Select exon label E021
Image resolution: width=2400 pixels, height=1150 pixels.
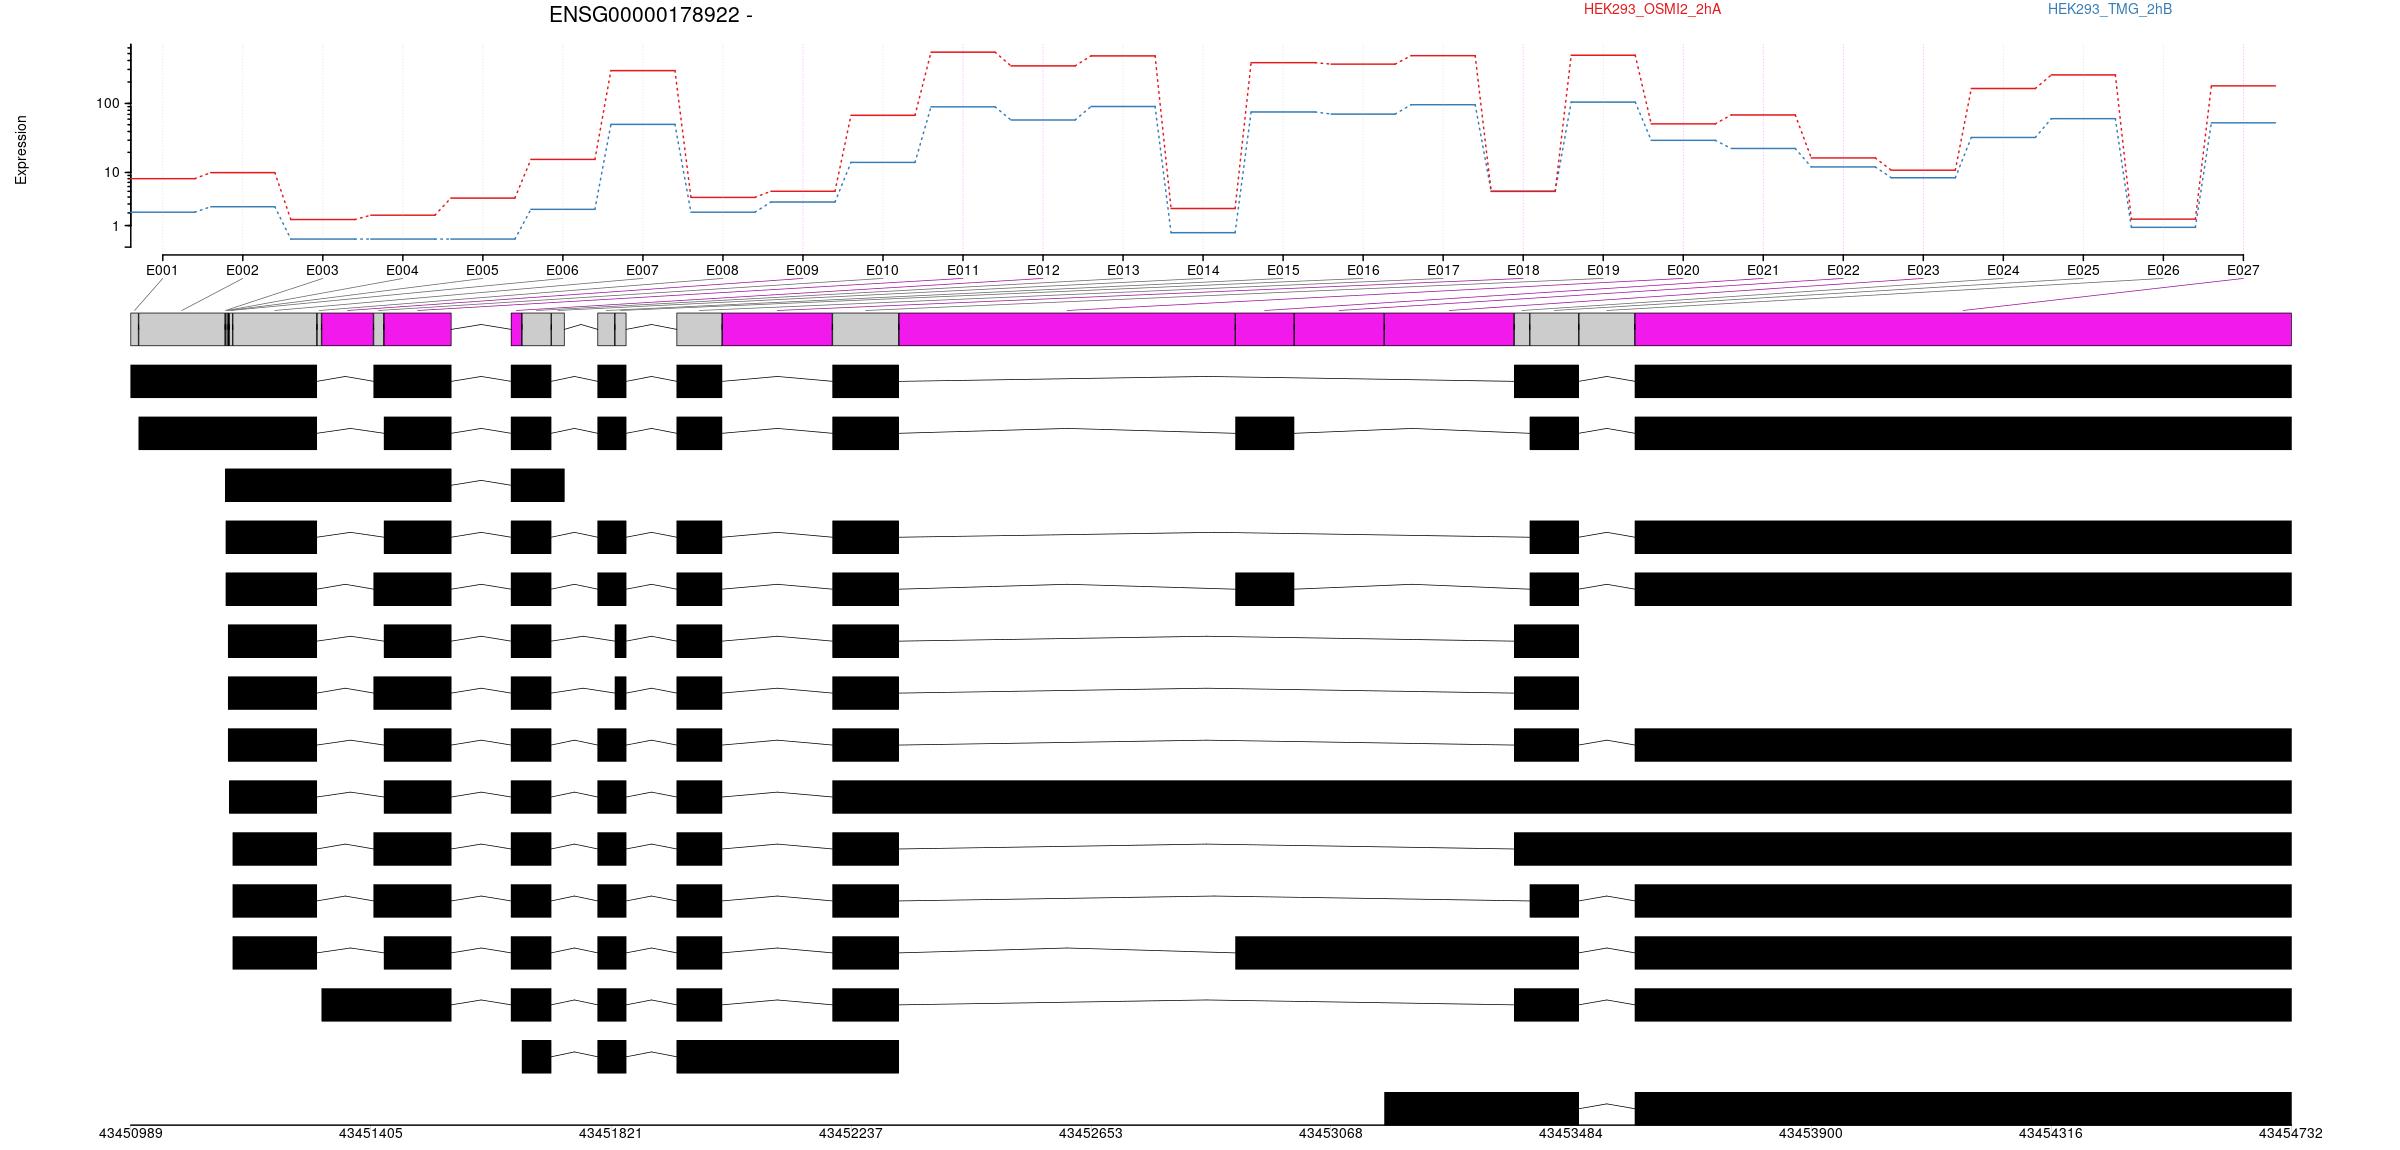(x=1763, y=270)
